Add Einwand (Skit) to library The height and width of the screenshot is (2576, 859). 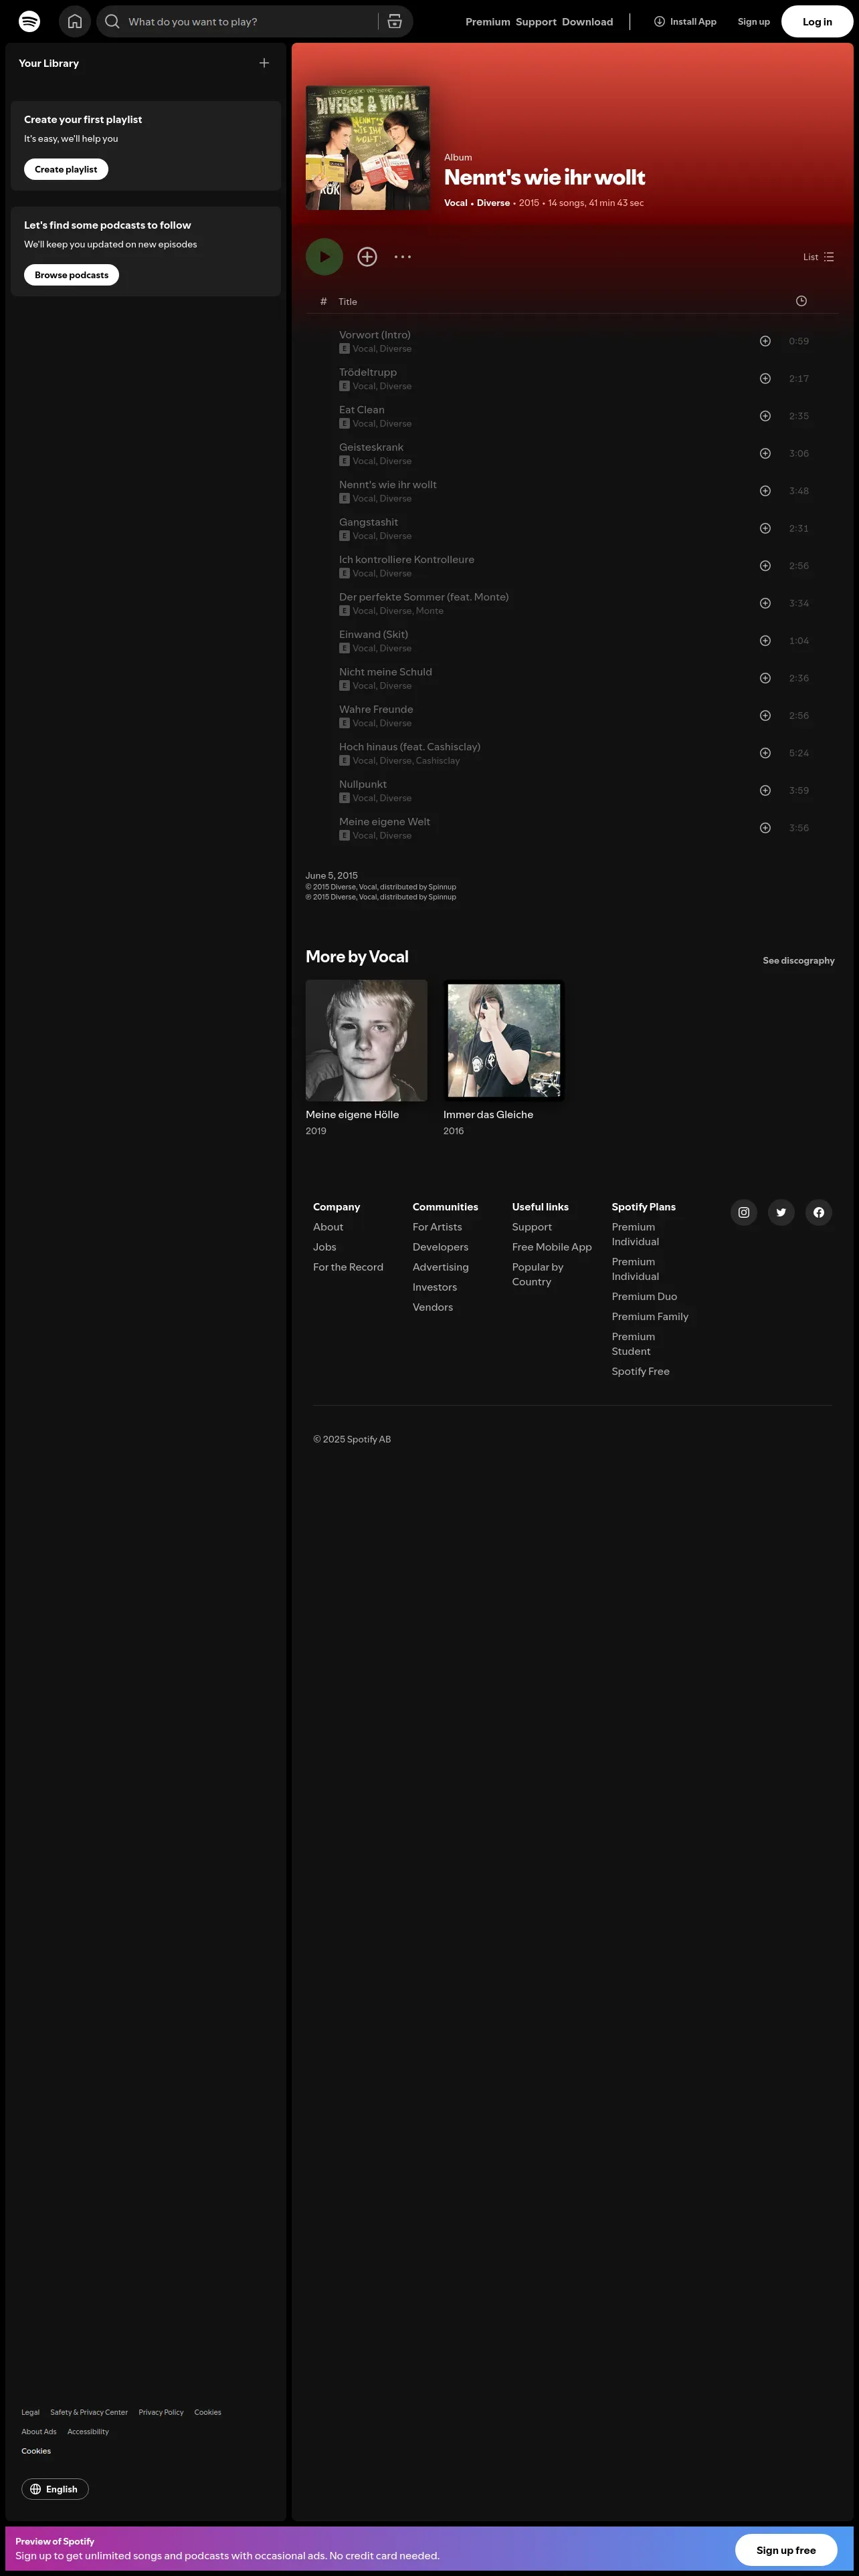click(x=765, y=641)
